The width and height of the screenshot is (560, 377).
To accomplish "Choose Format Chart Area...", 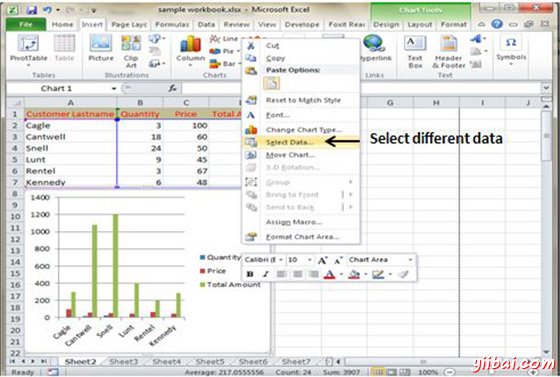I will pyautogui.click(x=301, y=237).
